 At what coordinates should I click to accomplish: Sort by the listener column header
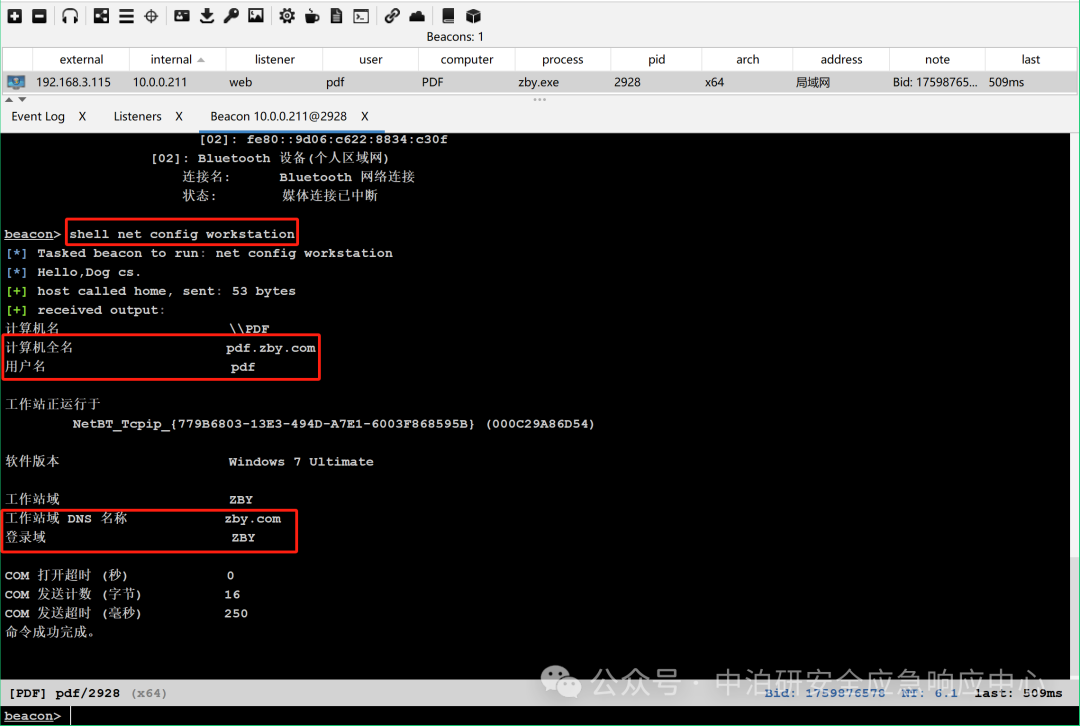(274, 59)
